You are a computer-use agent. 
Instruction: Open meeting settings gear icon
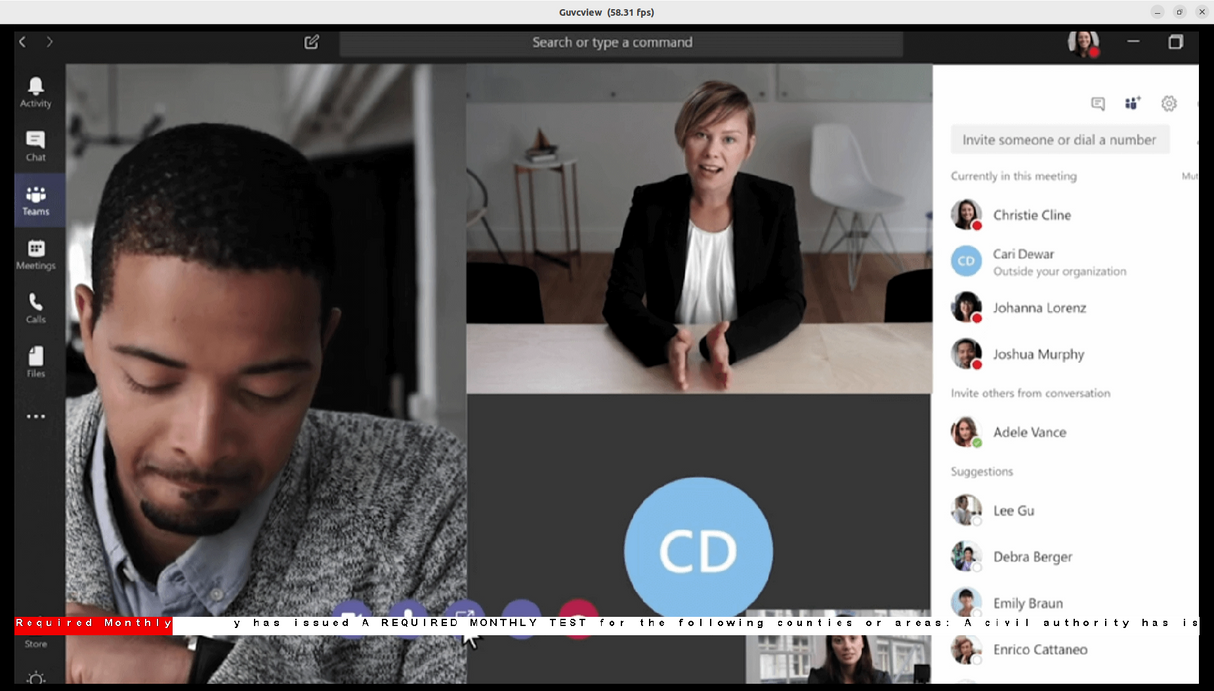click(1168, 103)
